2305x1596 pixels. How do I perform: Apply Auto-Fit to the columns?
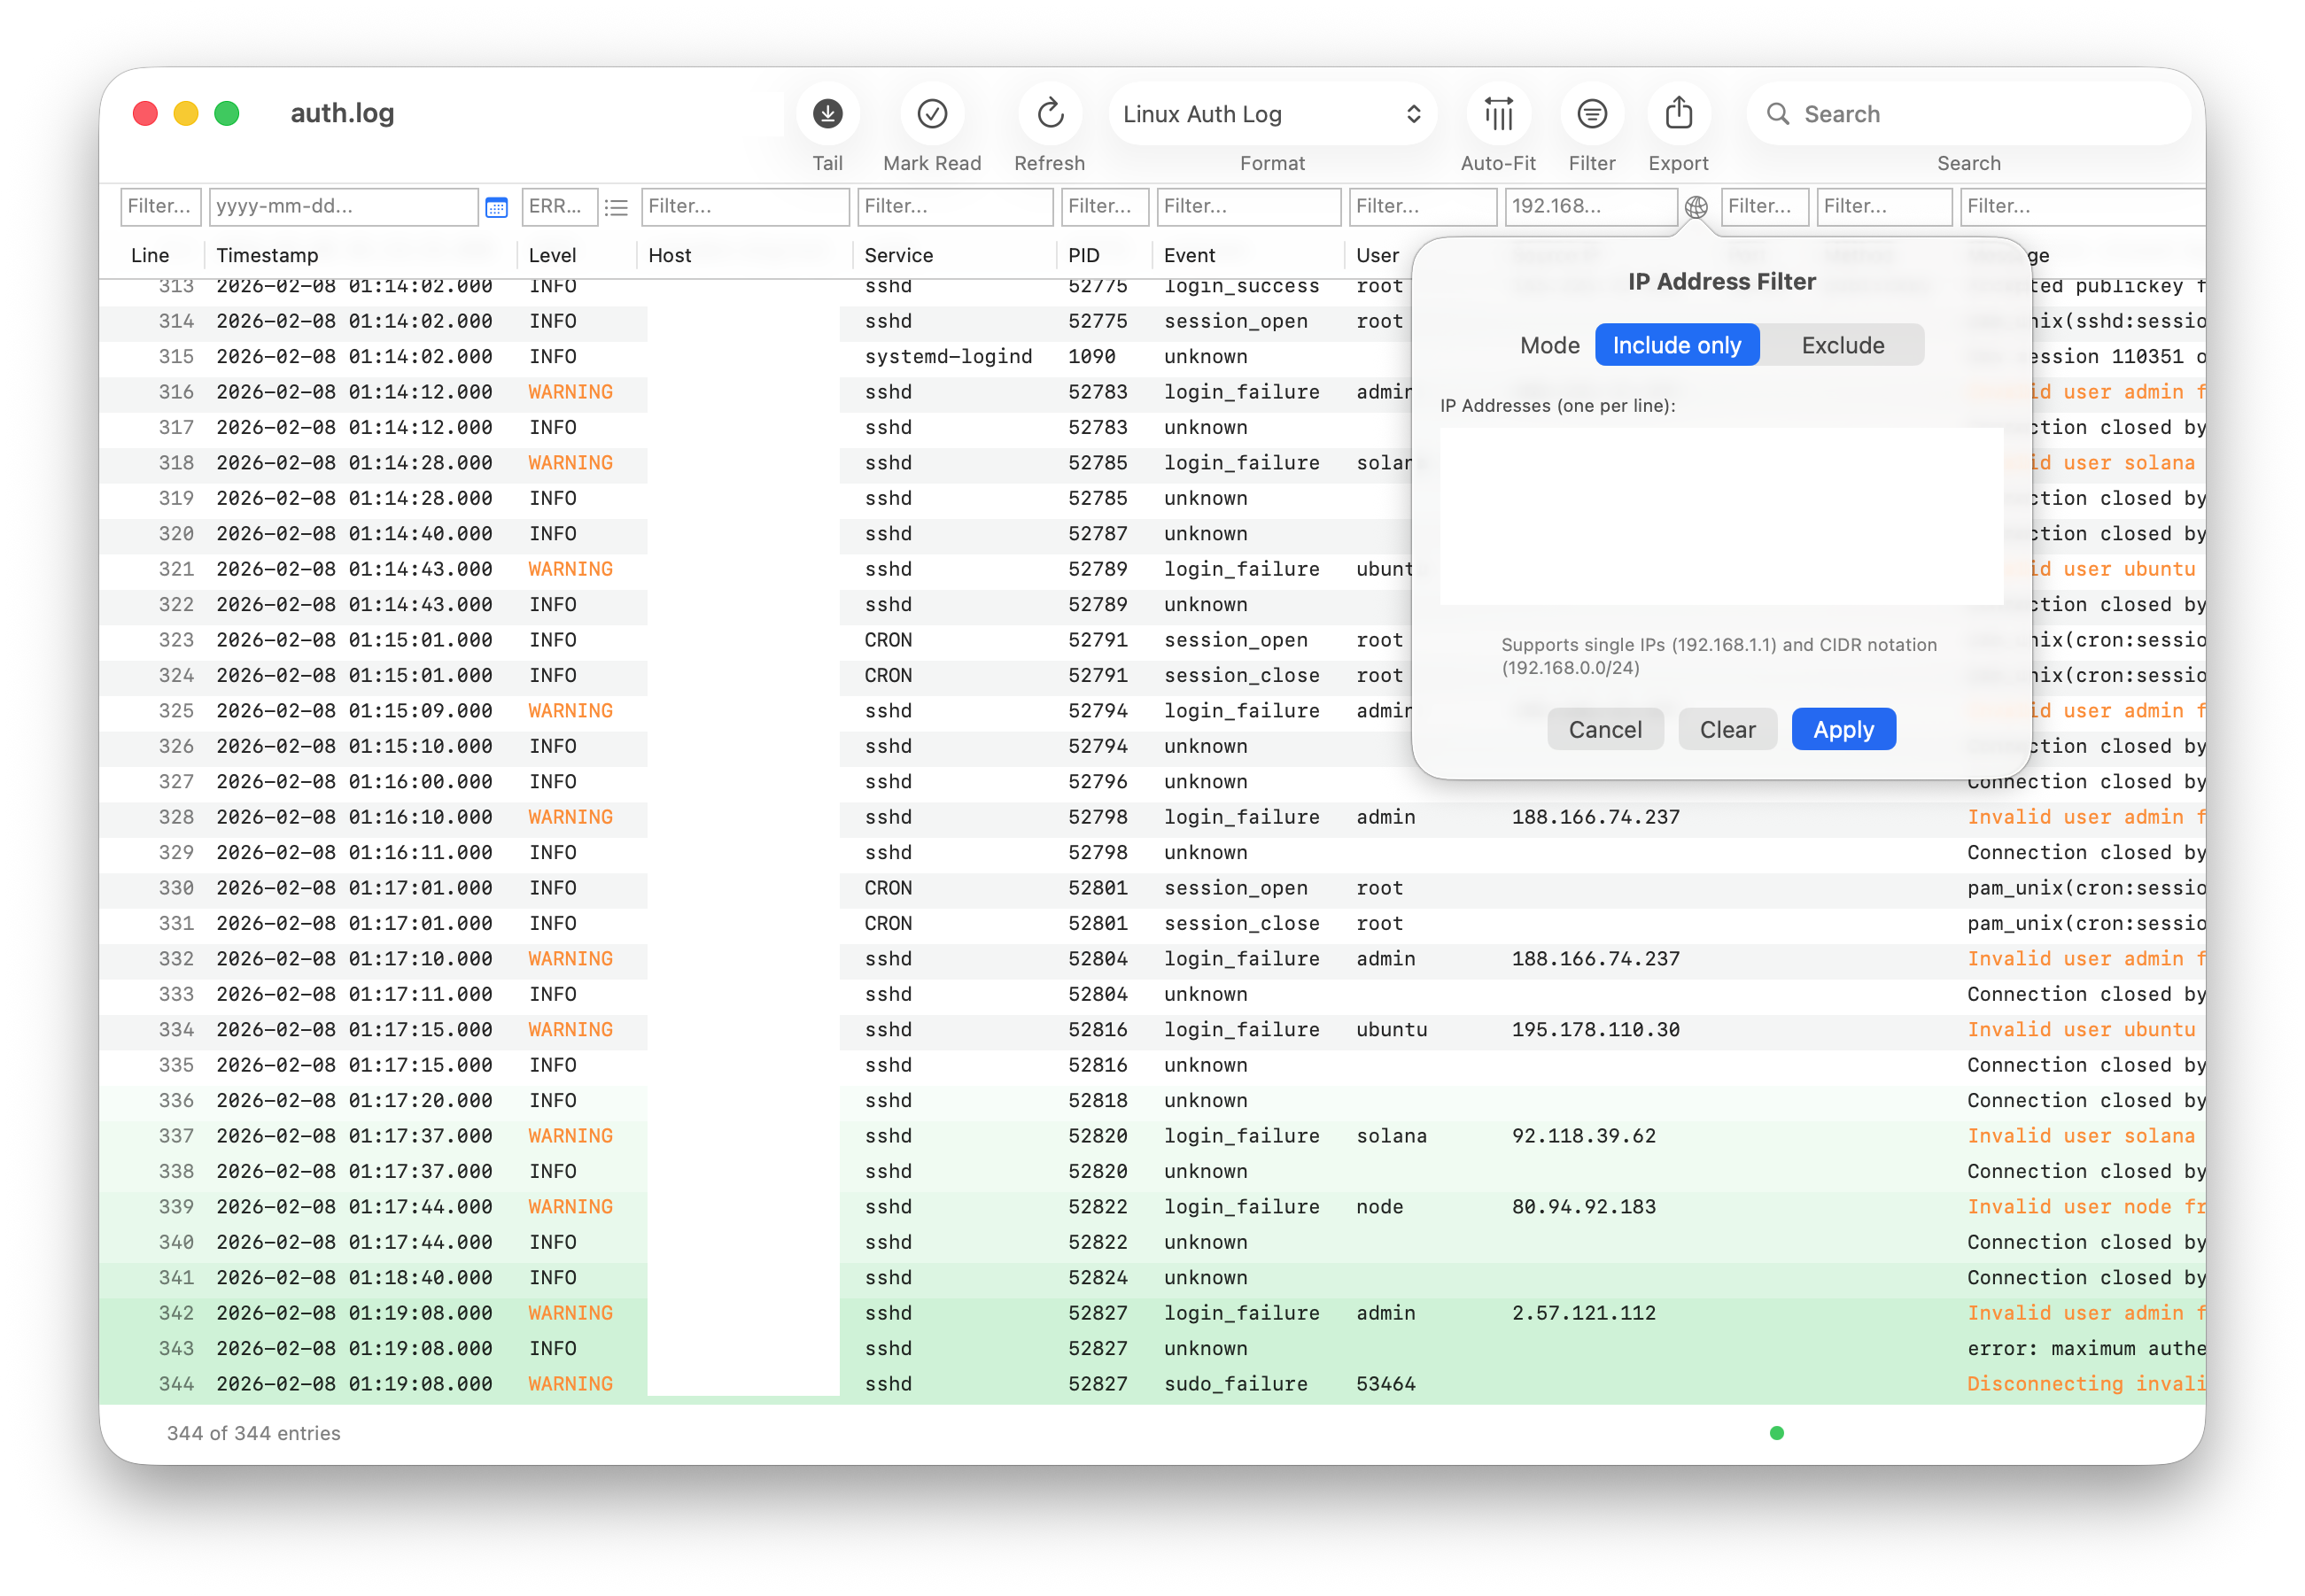(x=1497, y=113)
